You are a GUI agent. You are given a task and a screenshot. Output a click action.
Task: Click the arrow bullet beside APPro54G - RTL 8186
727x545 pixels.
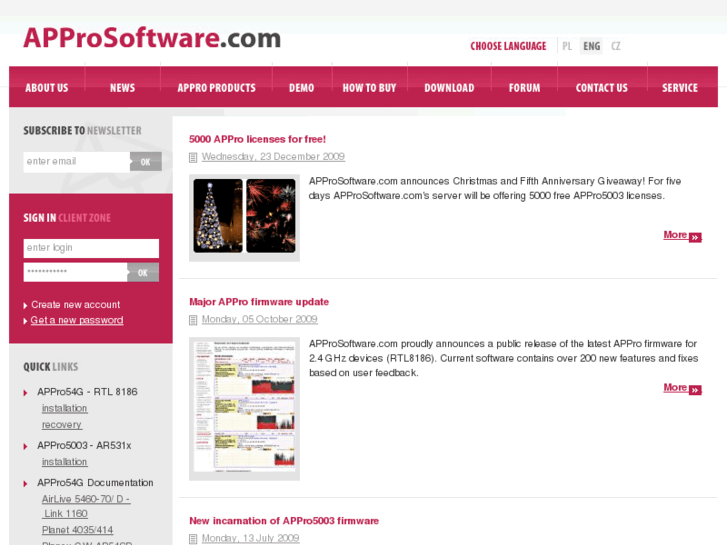pos(26,393)
